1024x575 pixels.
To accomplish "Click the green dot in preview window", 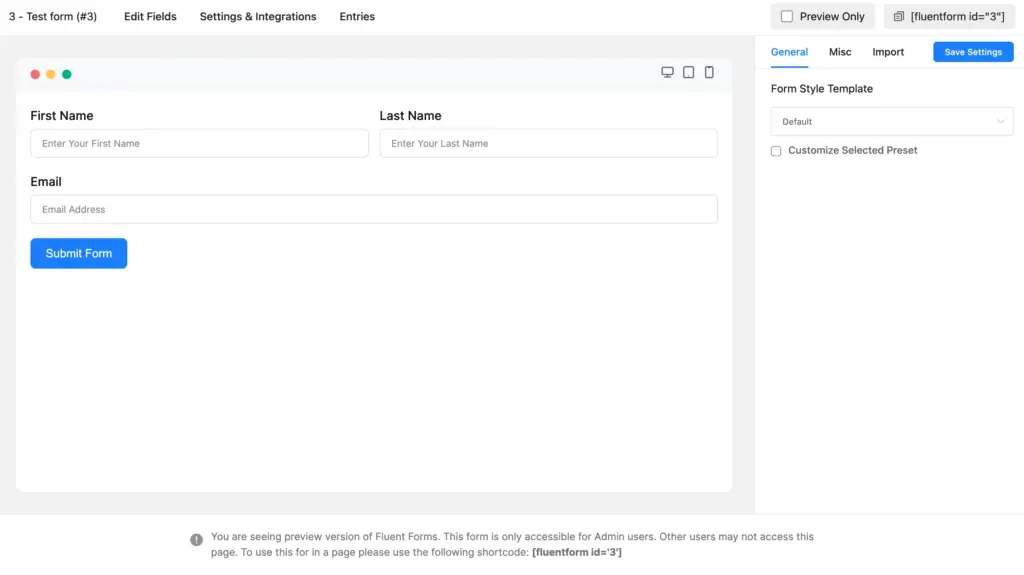I will (x=67, y=74).
